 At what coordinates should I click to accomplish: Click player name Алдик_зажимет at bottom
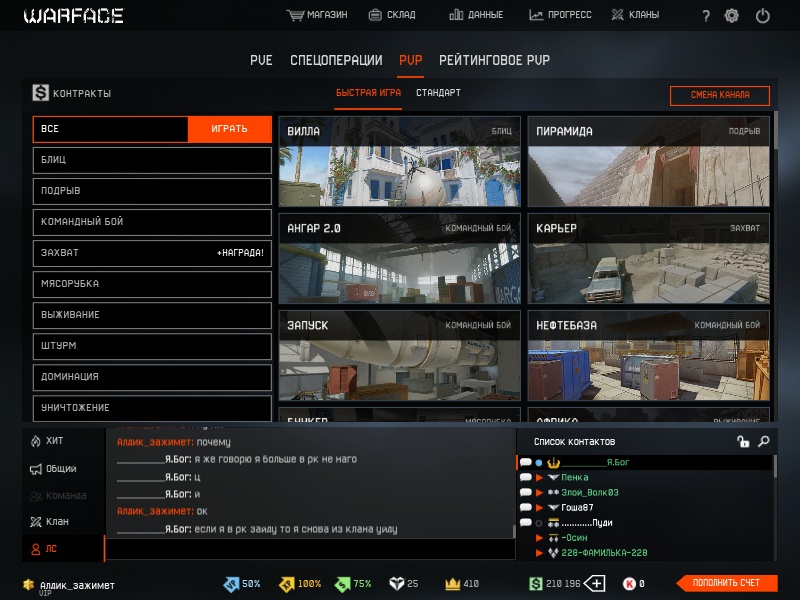[x=77, y=585]
